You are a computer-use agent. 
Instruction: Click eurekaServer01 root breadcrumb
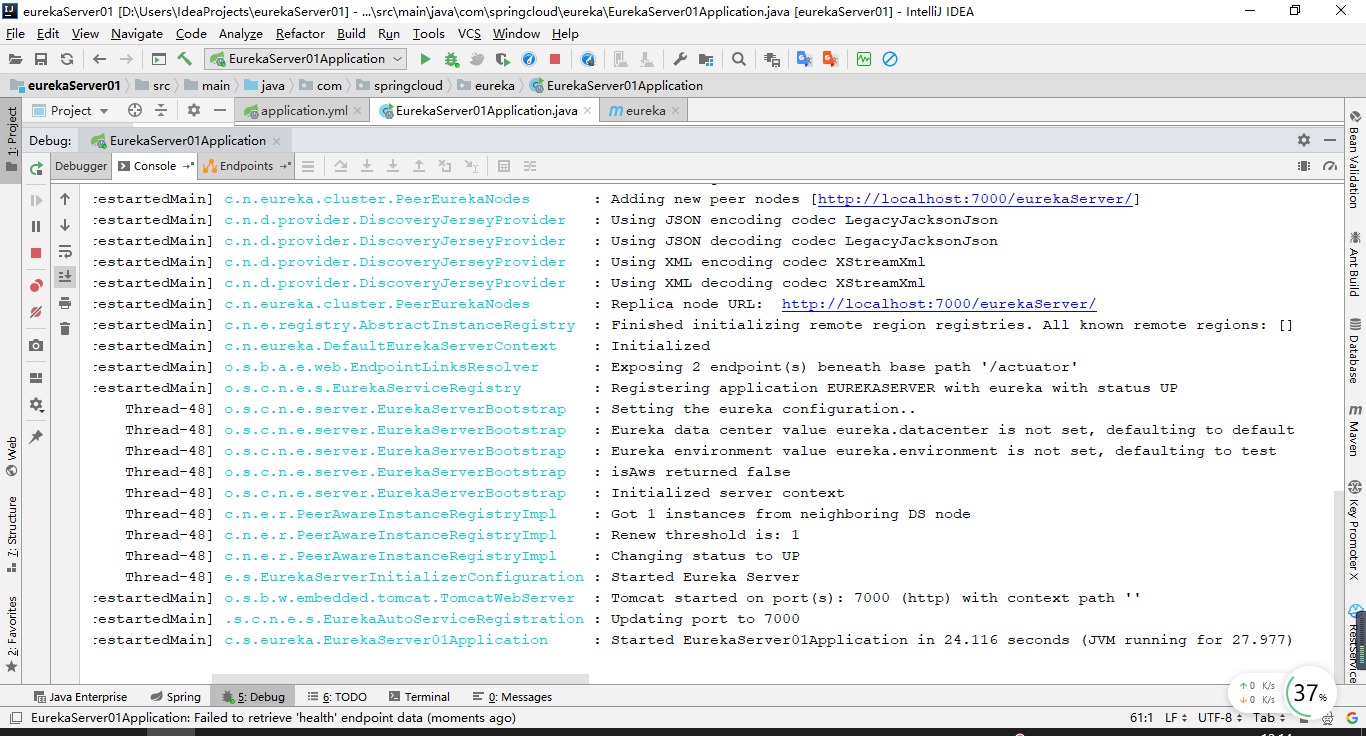pos(65,85)
